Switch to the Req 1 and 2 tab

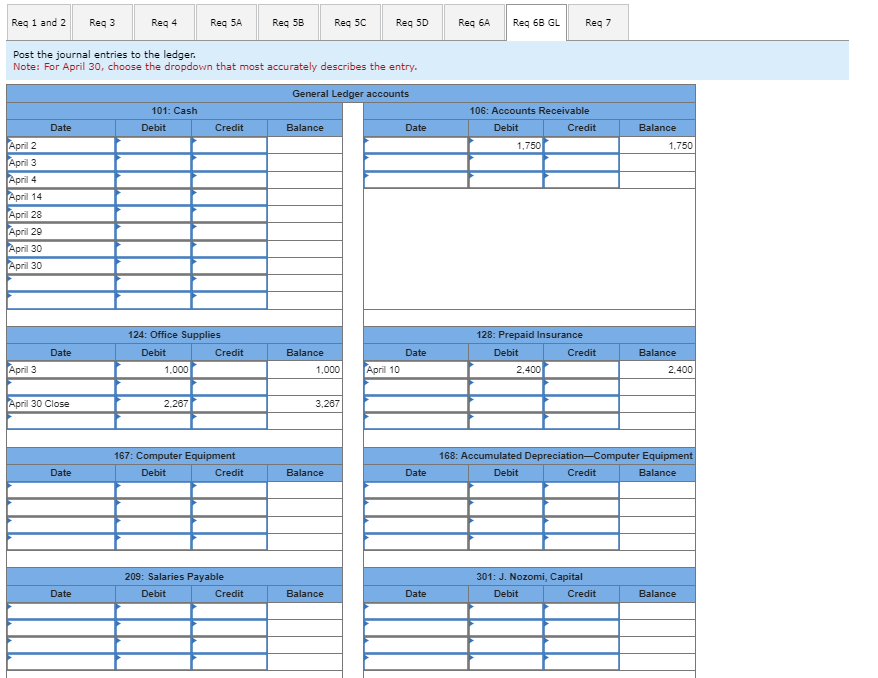point(38,21)
